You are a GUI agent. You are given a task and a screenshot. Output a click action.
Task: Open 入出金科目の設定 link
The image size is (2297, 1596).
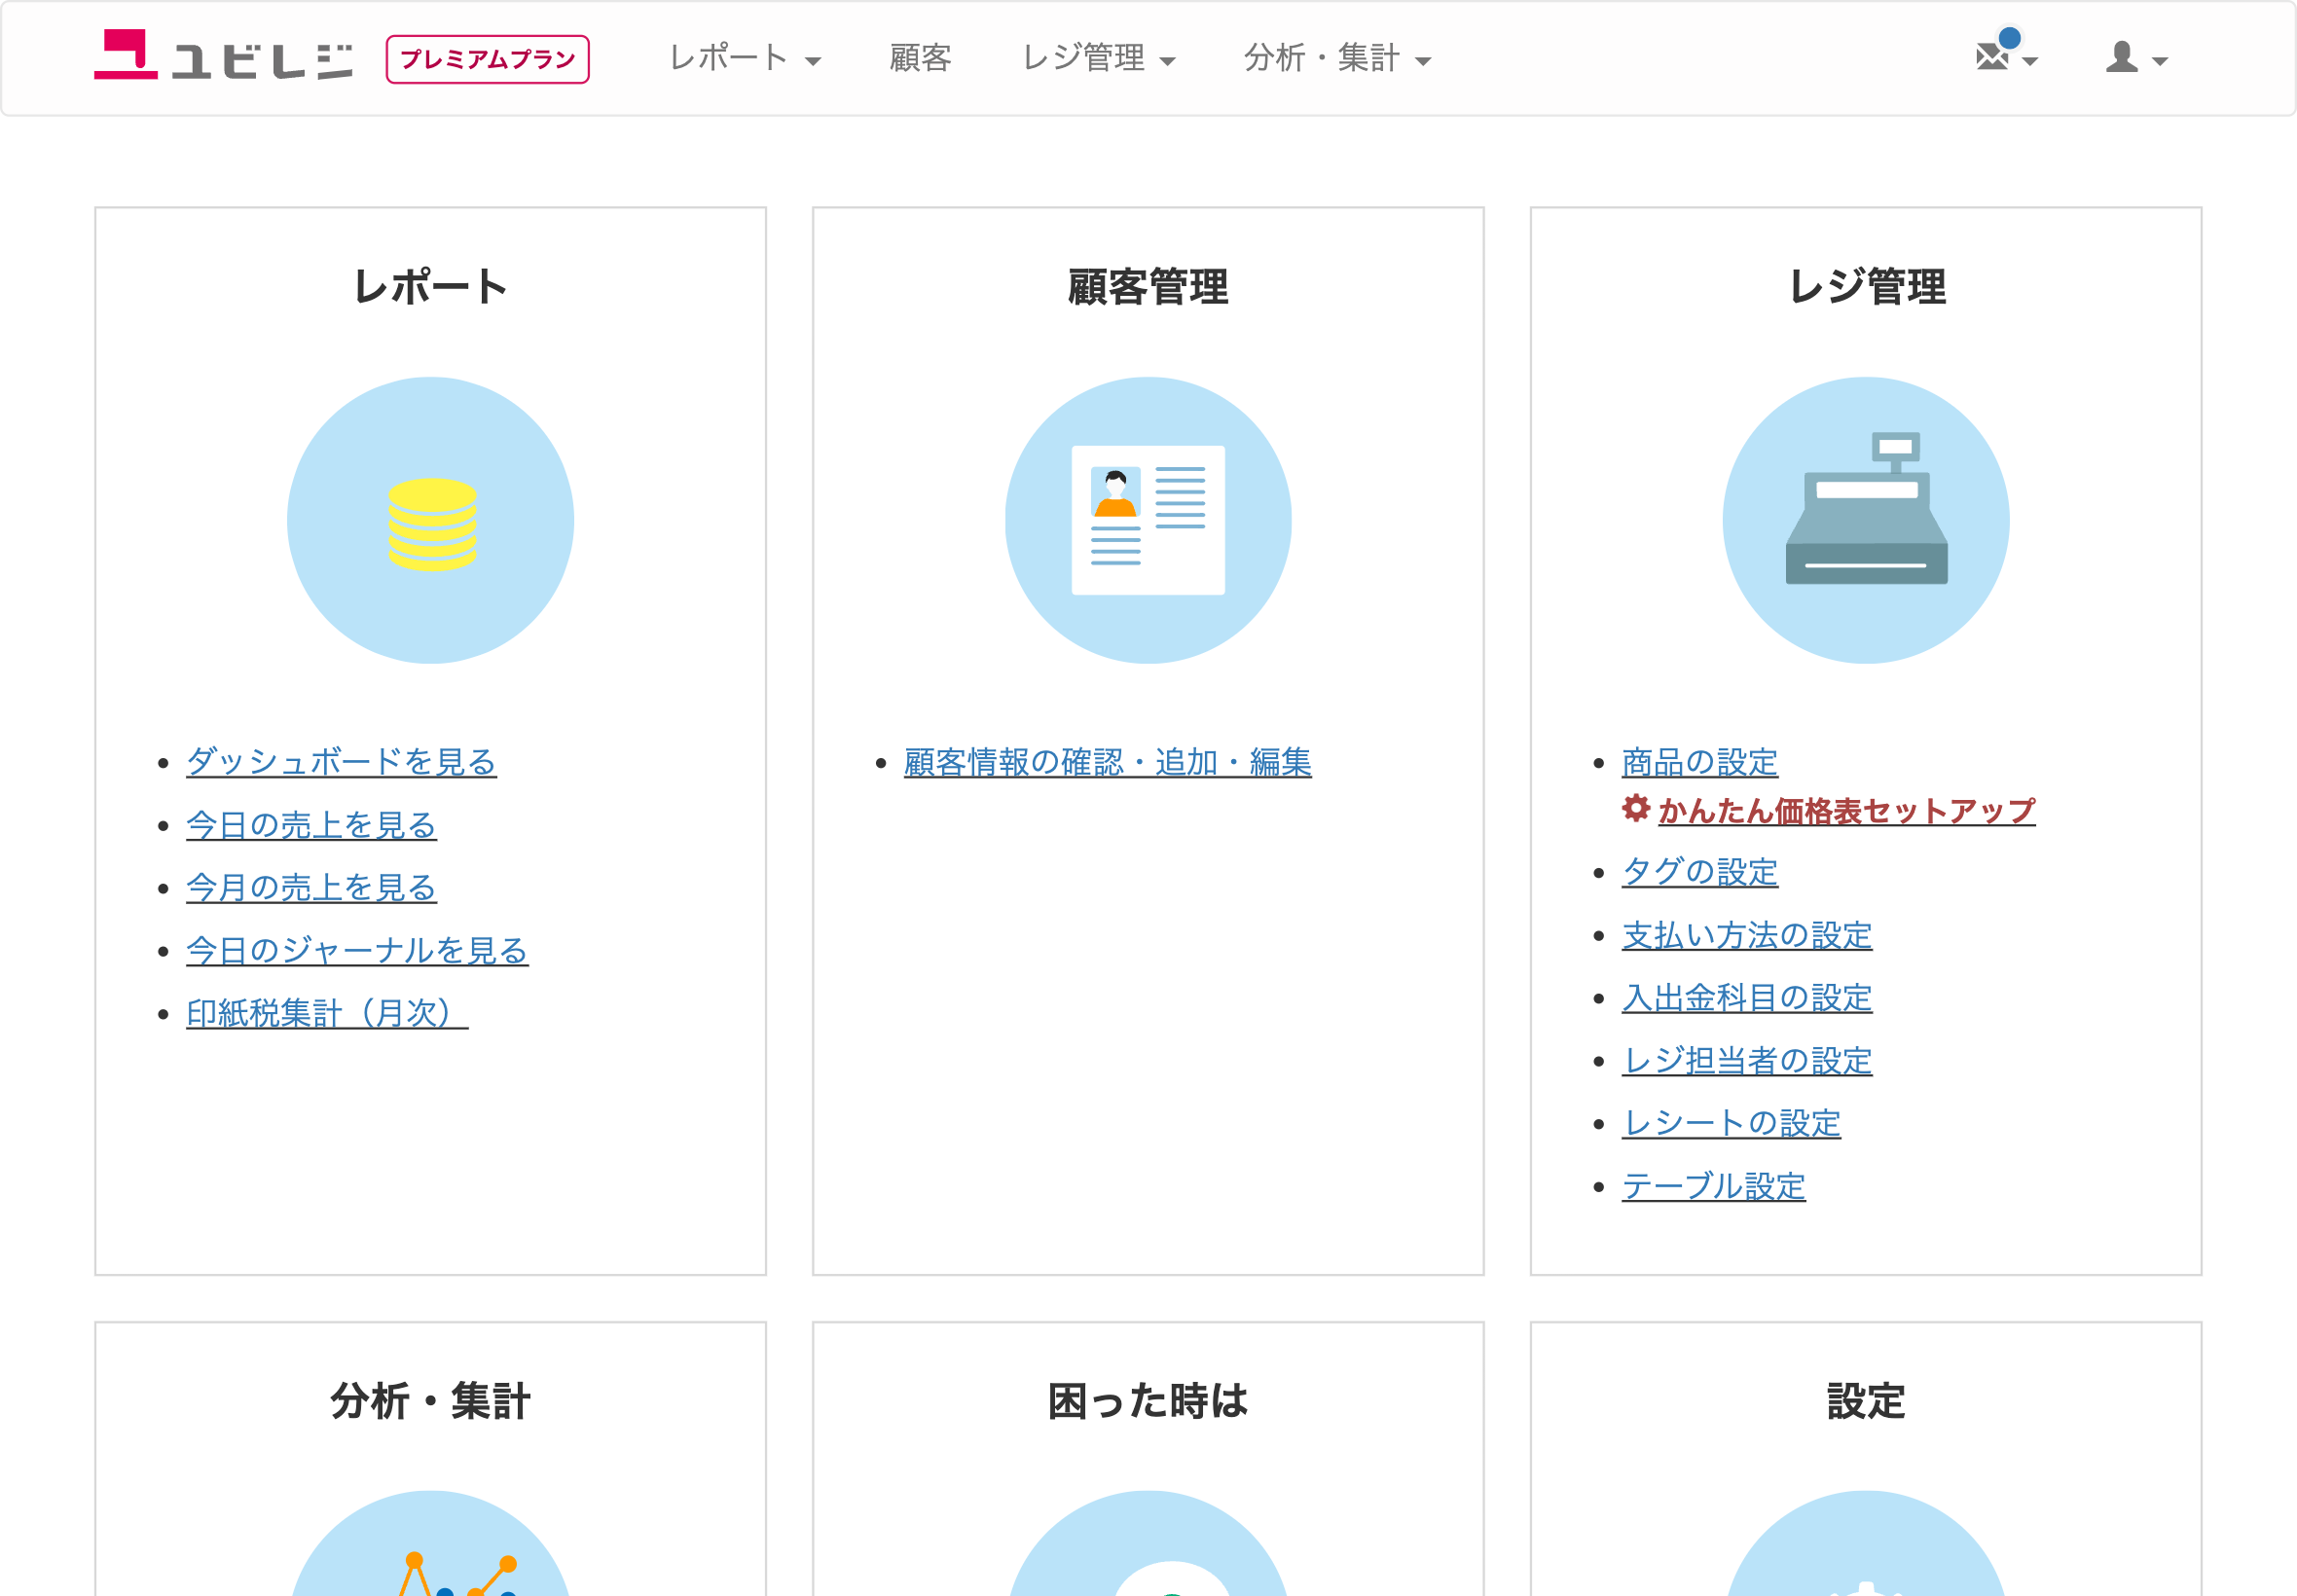[x=1747, y=997]
